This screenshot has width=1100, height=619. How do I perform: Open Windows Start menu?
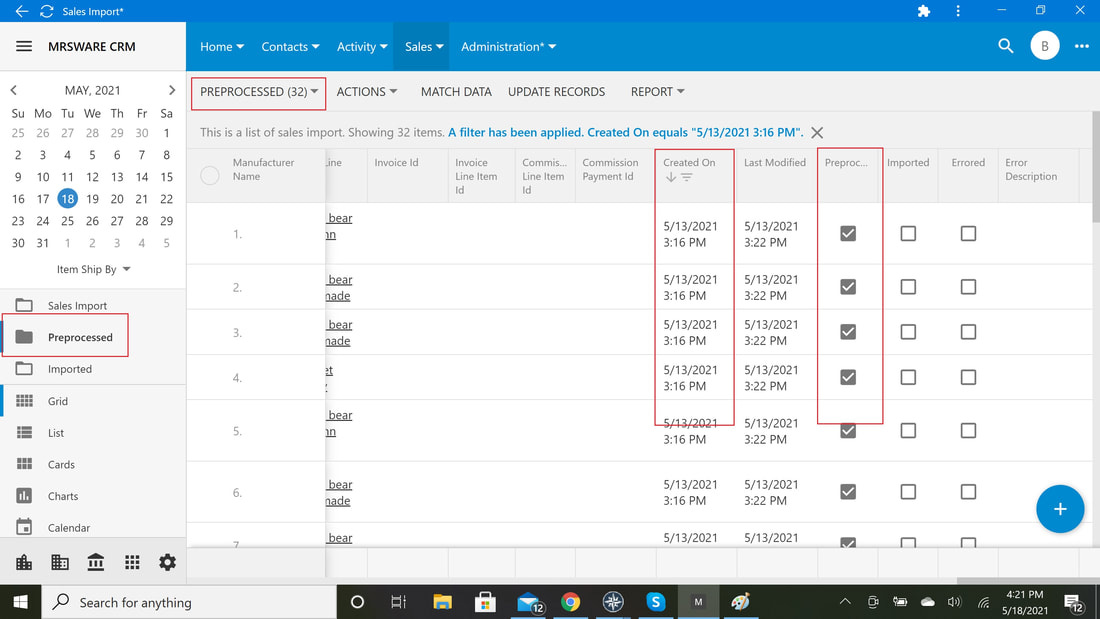point(20,602)
